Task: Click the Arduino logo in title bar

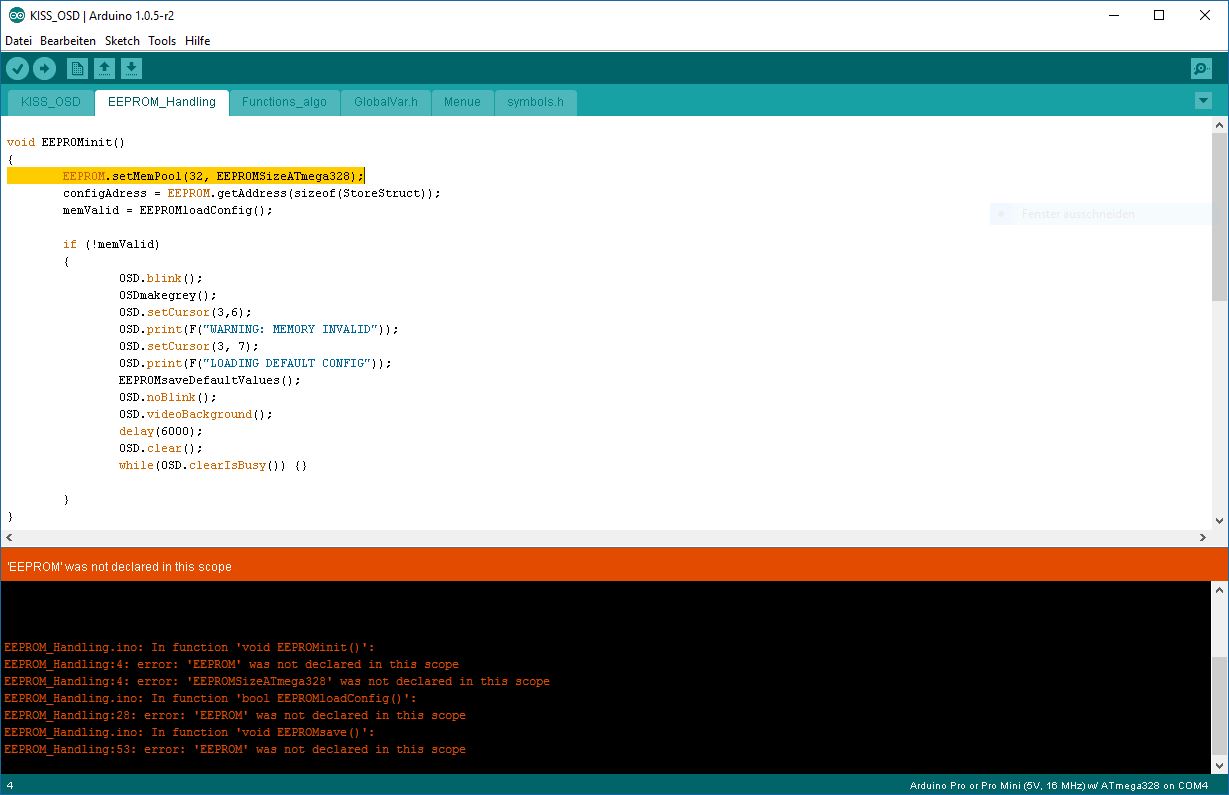Action: [x=17, y=15]
